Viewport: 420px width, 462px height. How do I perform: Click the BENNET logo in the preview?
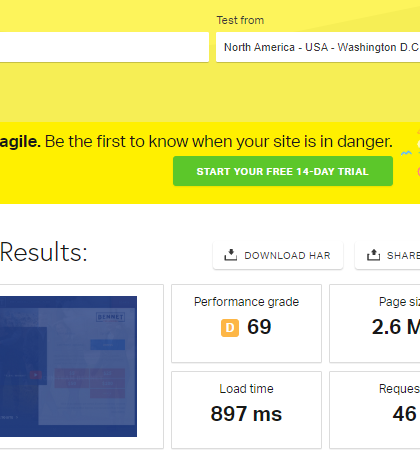(x=111, y=317)
